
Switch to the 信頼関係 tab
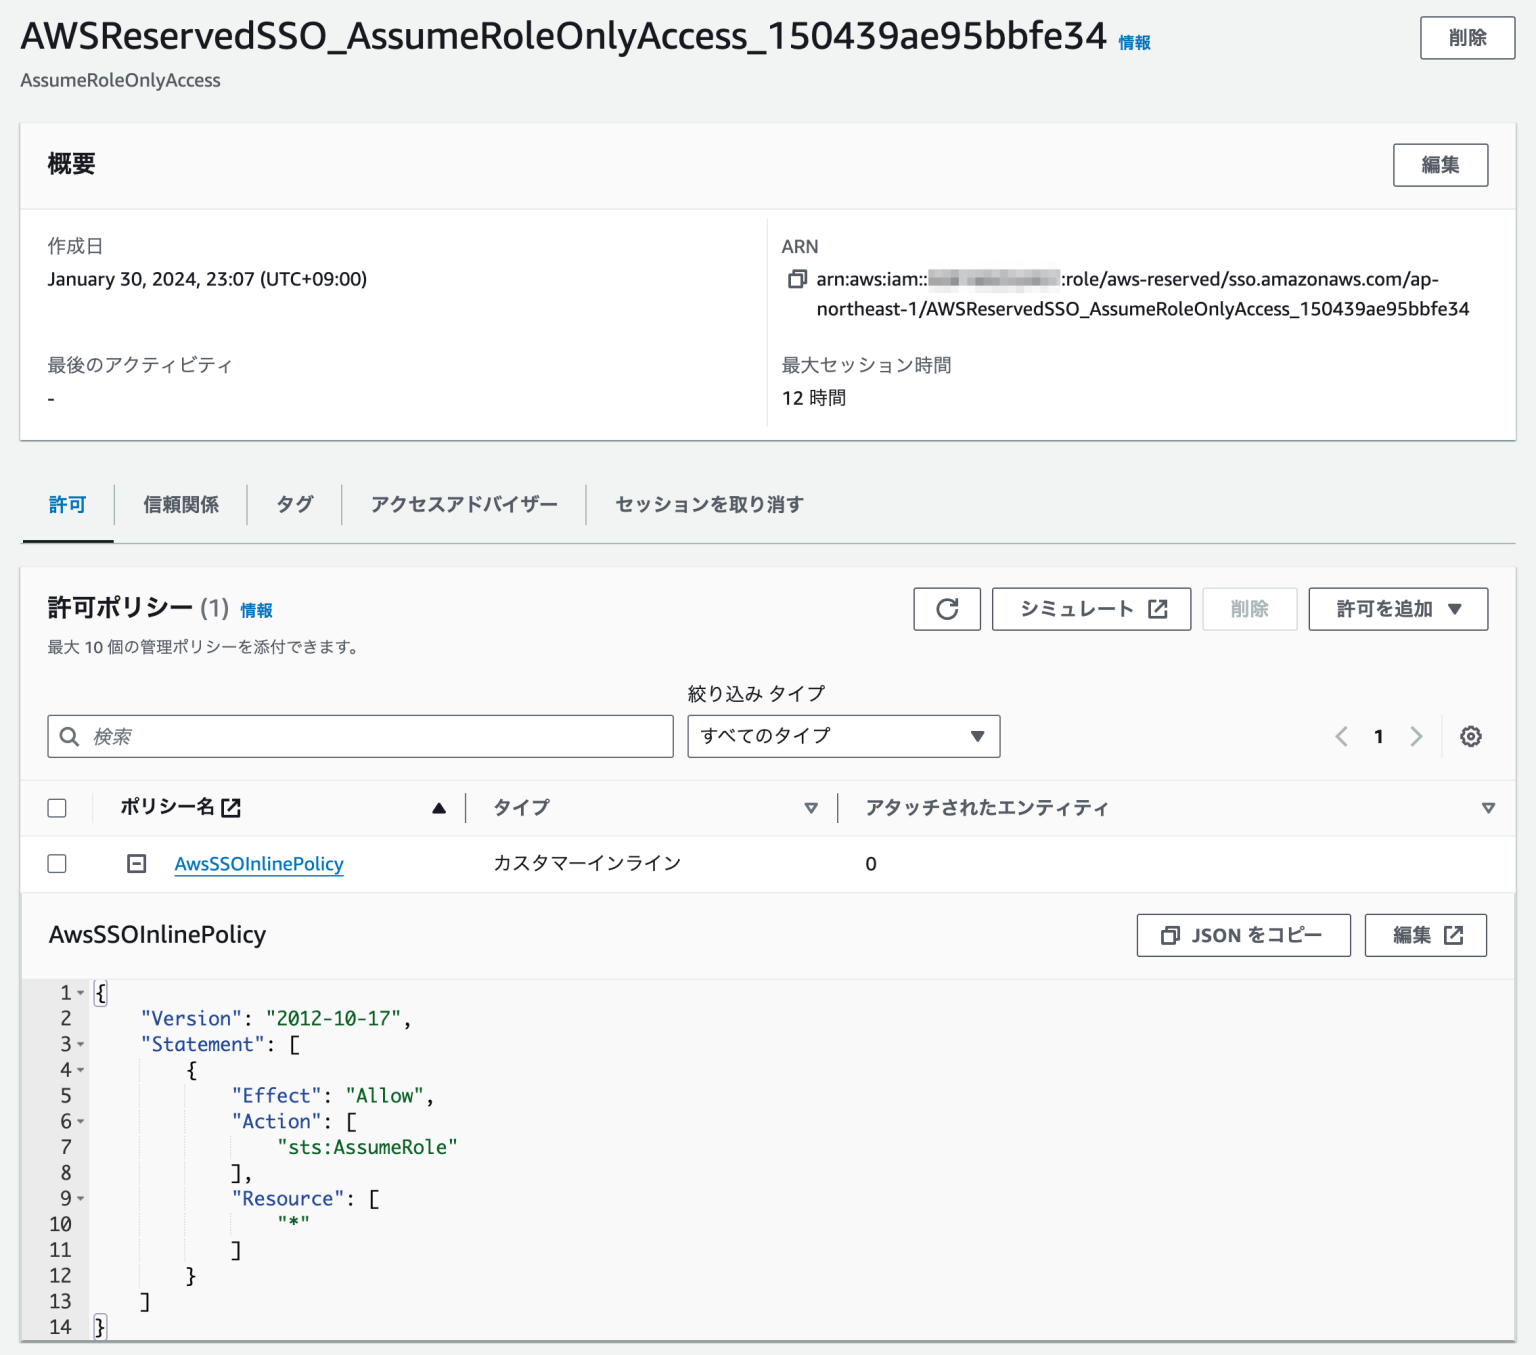click(x=181, y=504)
